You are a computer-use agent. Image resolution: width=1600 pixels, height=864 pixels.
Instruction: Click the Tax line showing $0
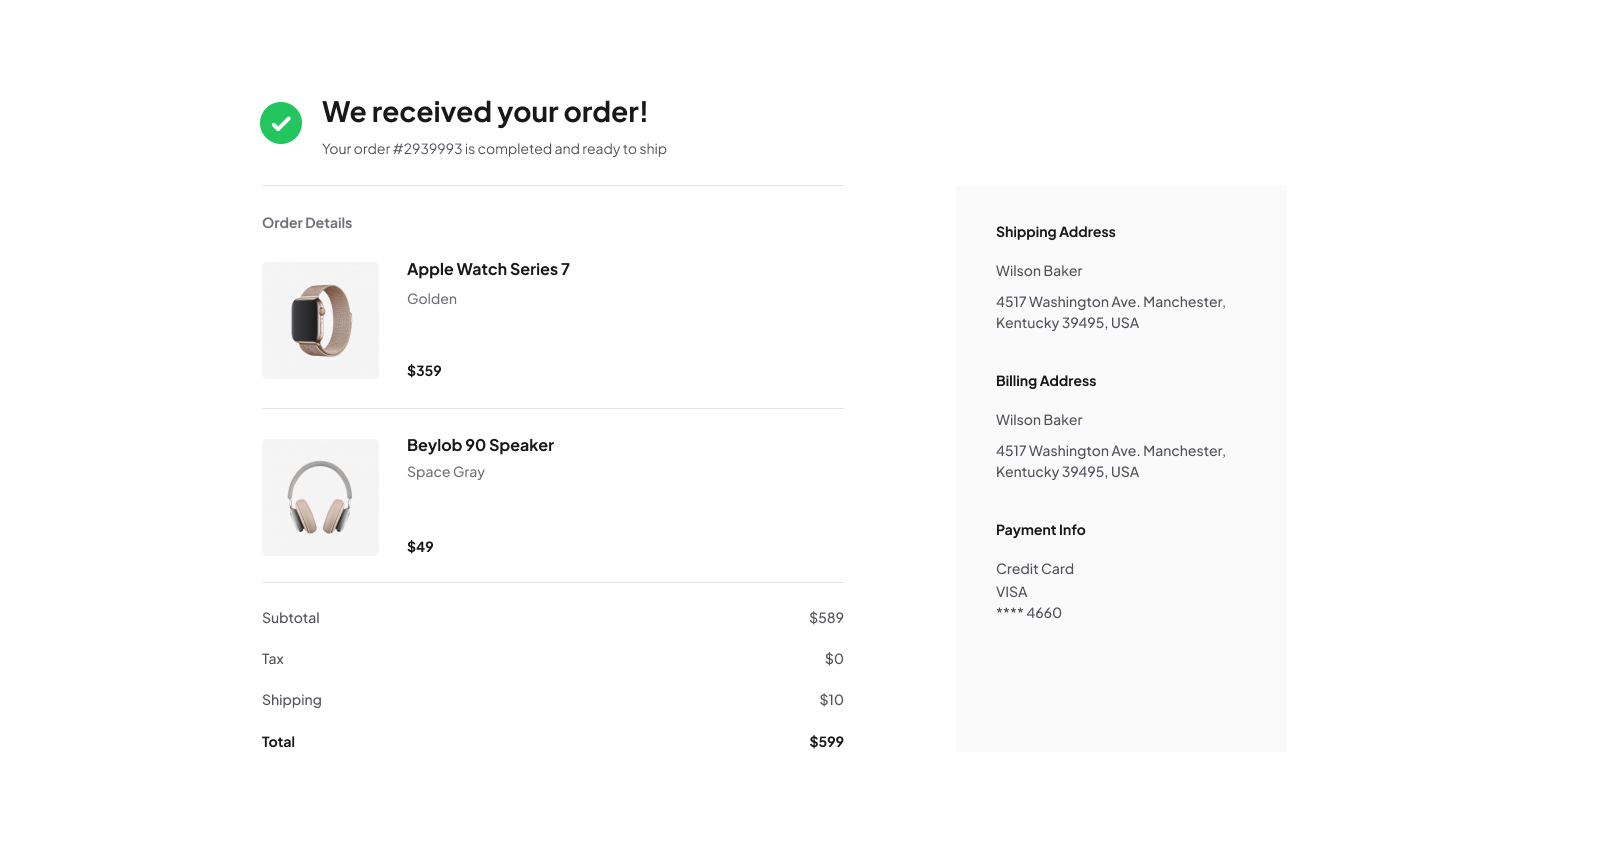pos(834,658)
